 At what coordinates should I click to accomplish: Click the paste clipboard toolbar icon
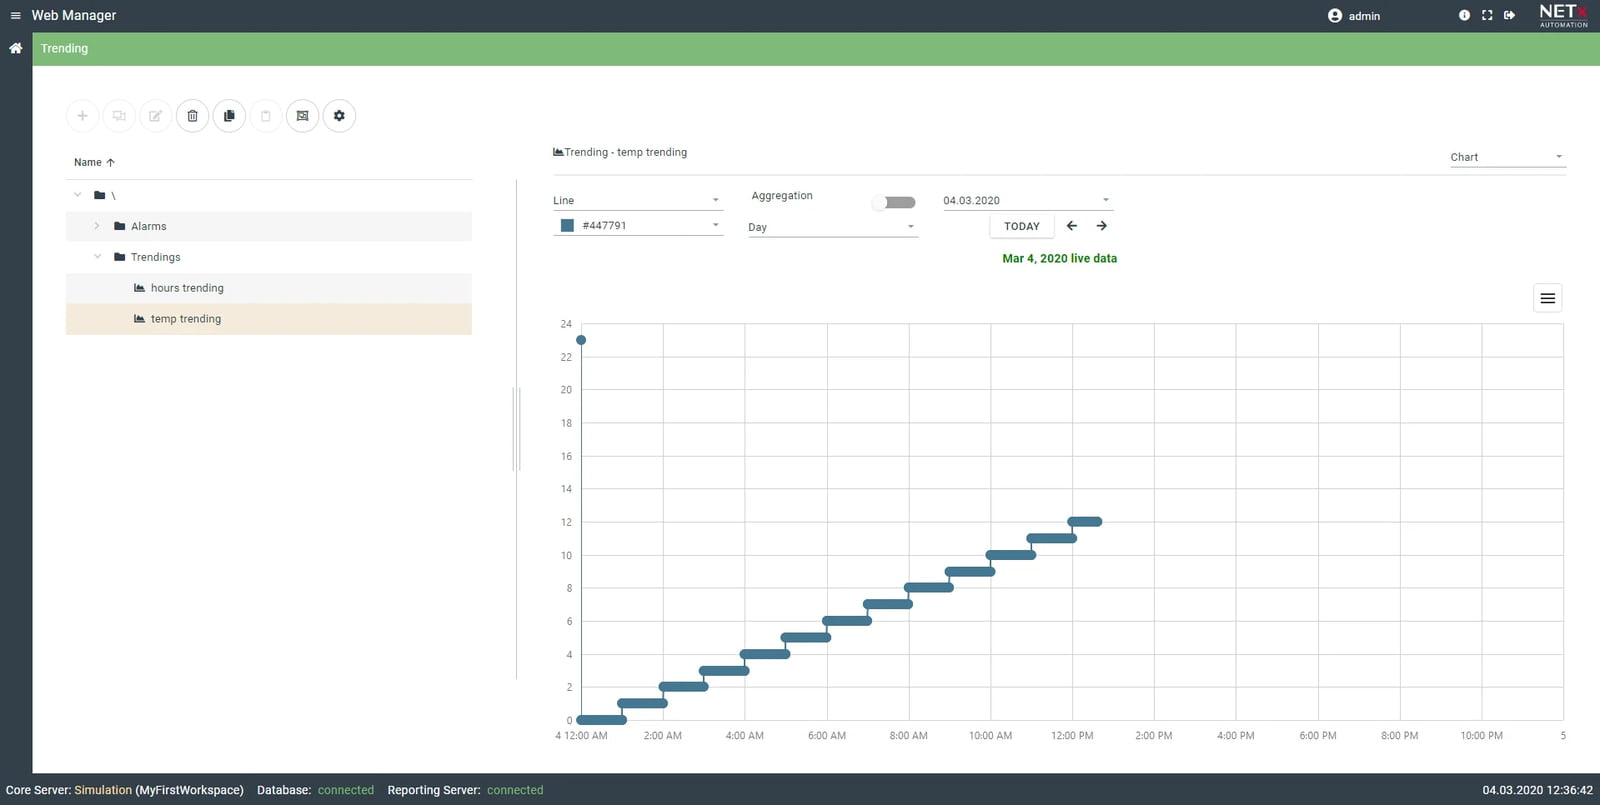pos(265,116)
